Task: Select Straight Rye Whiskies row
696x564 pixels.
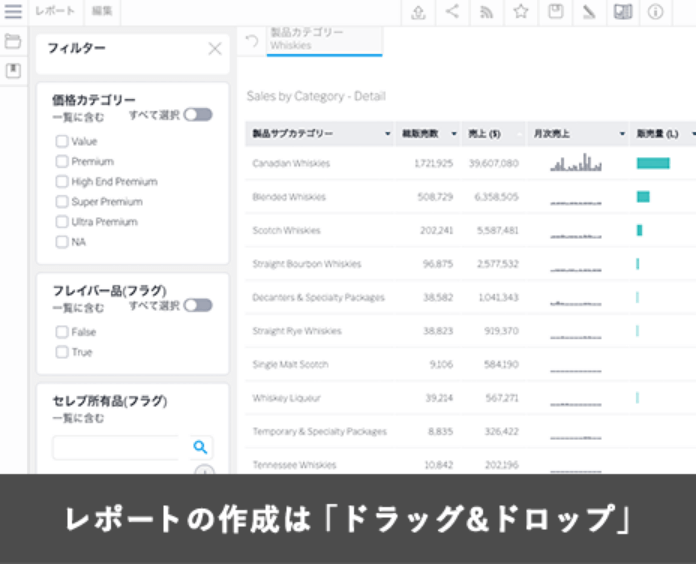Action: point(471,331)
